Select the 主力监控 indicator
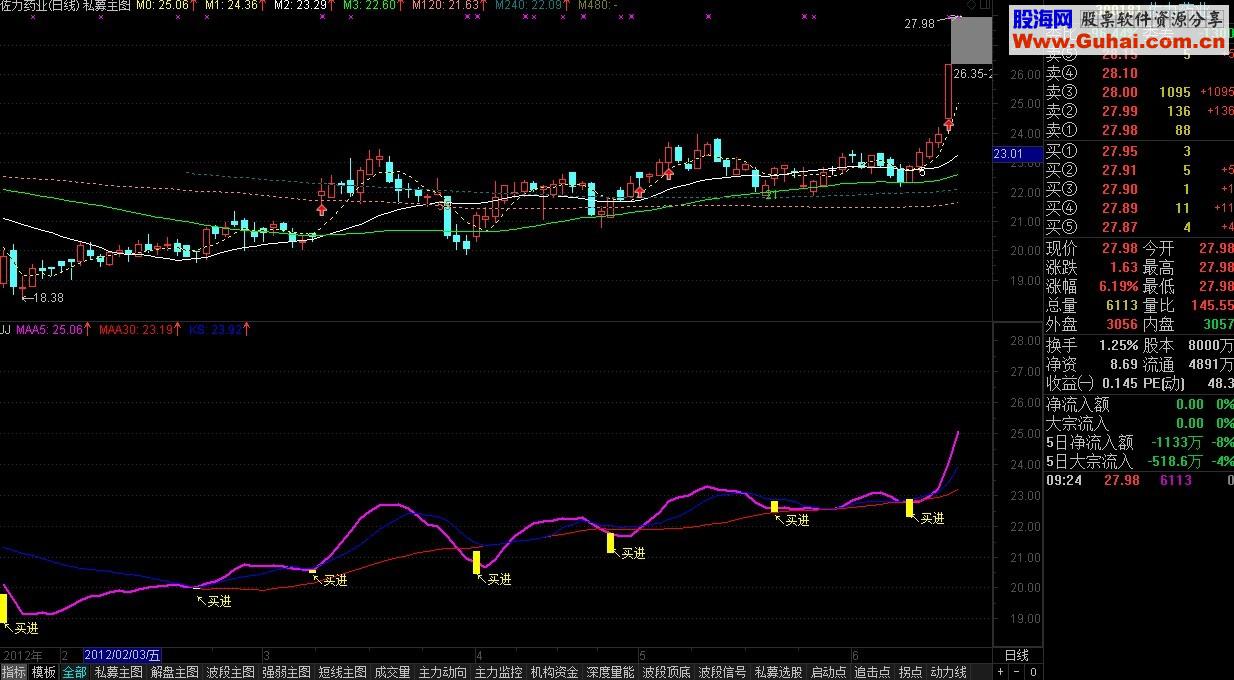Screen dimensions: 1234x680 pyautogui.click(x=498, y=672)
